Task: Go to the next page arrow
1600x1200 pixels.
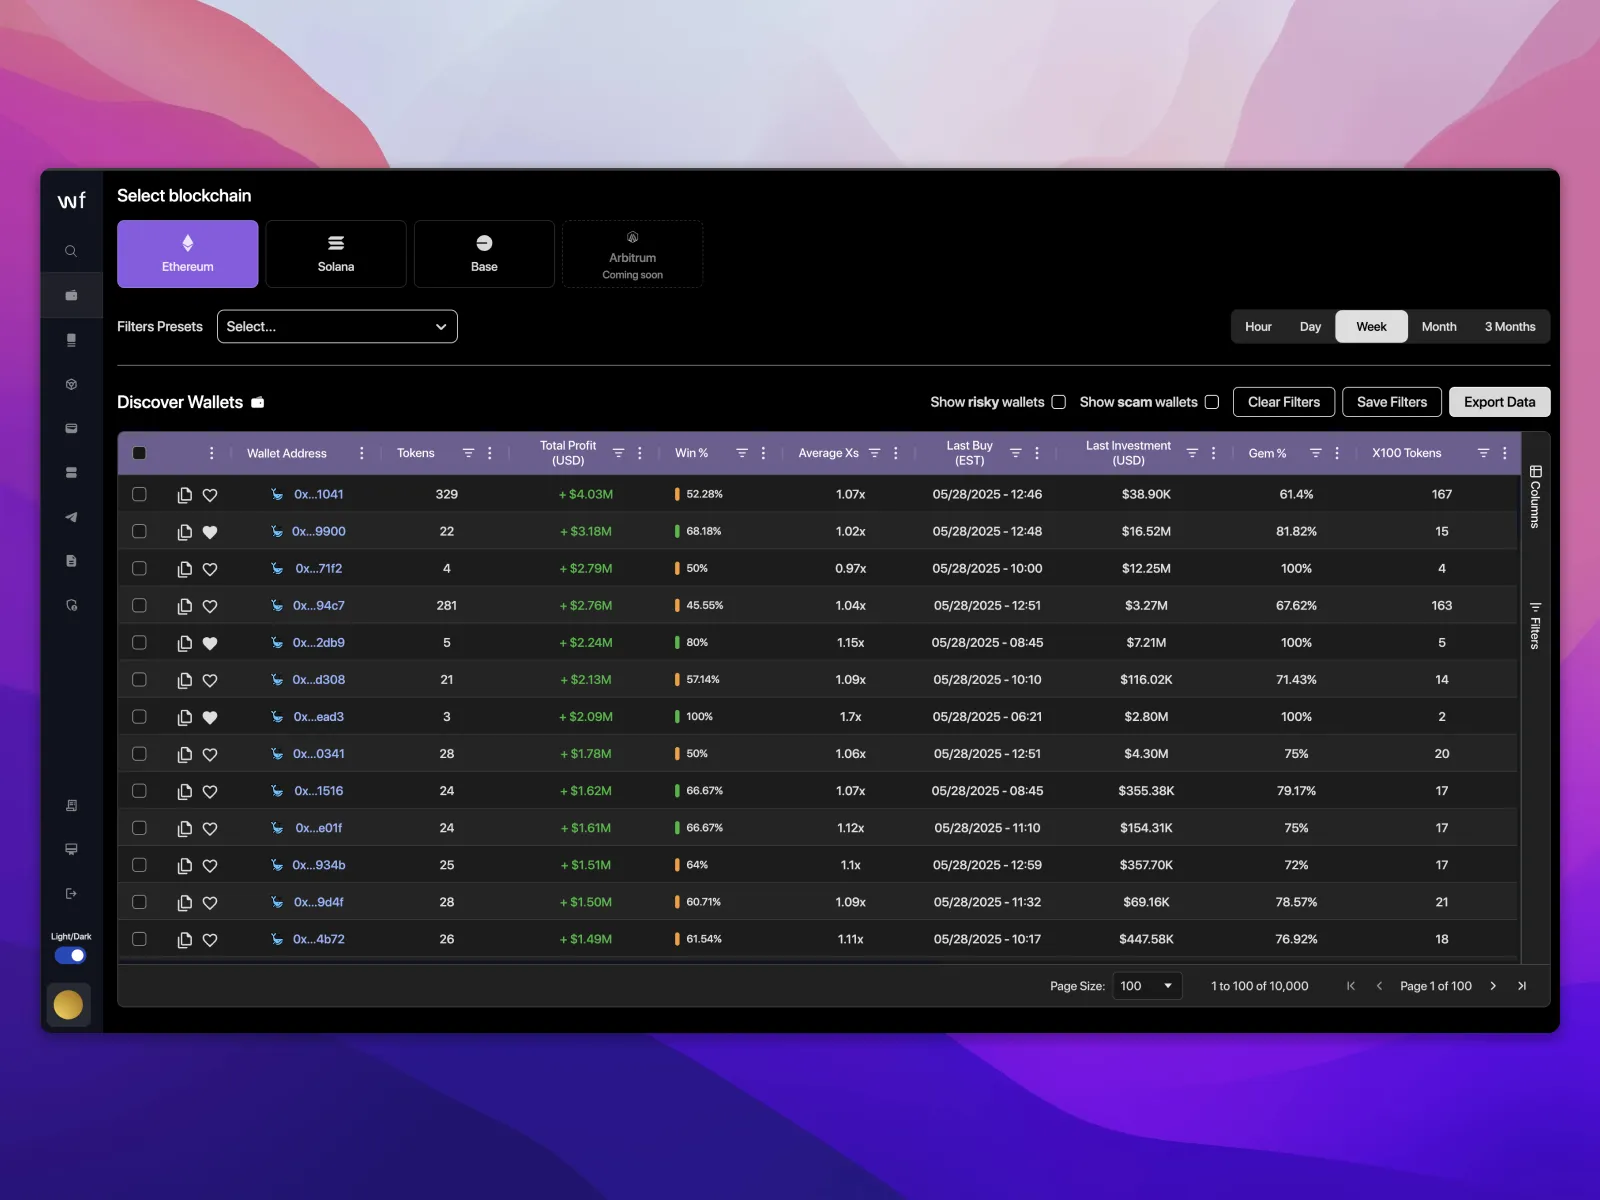Action: tap(1493, 986)
